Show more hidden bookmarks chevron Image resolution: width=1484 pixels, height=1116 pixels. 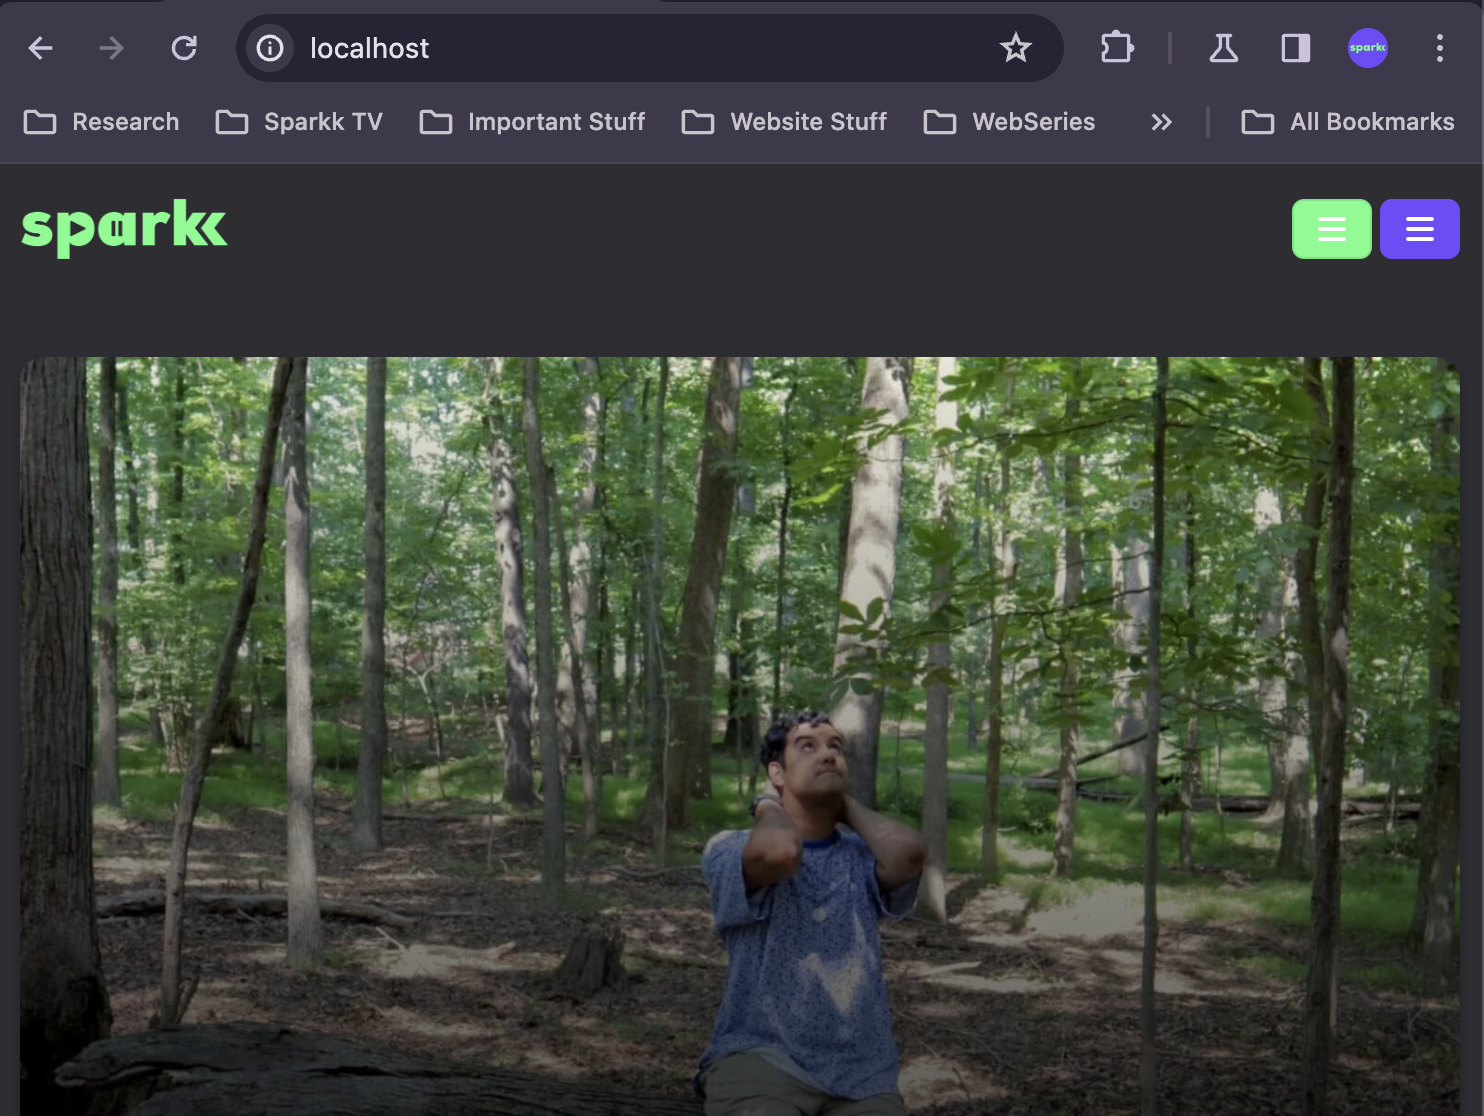(1161, 122)
